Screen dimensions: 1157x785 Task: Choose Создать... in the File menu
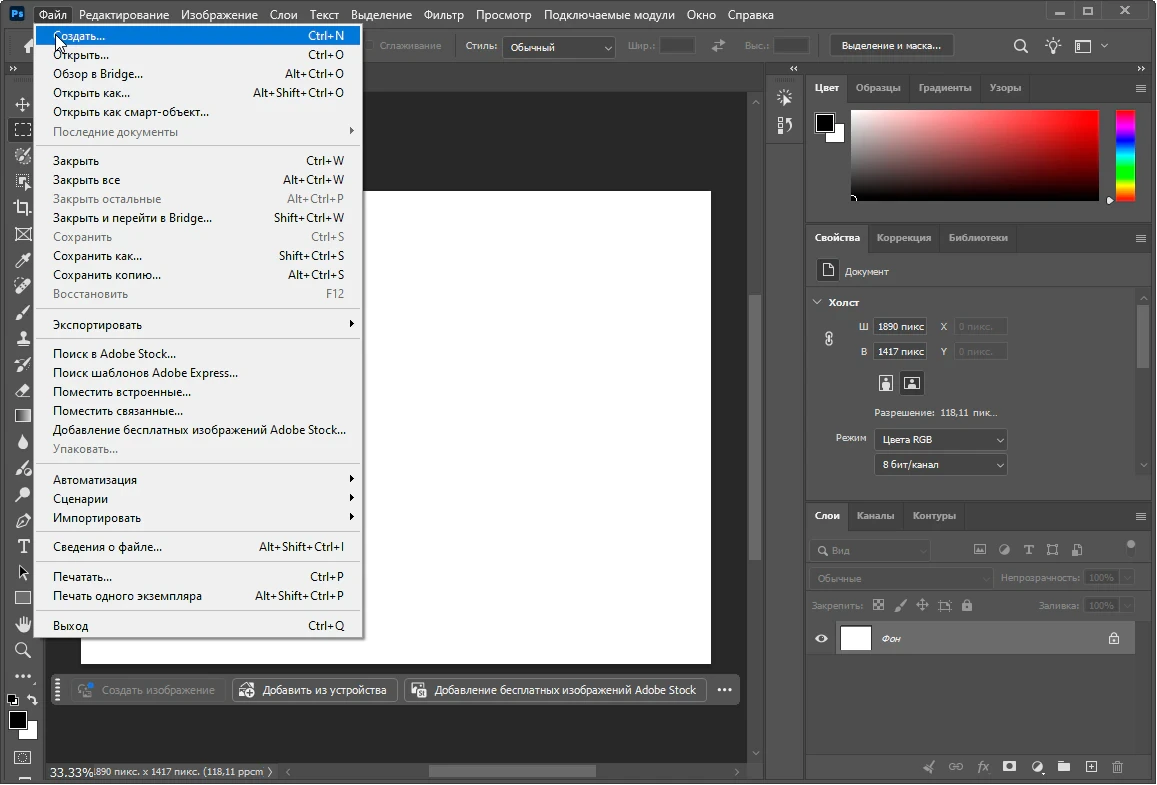tap(198, 35)
